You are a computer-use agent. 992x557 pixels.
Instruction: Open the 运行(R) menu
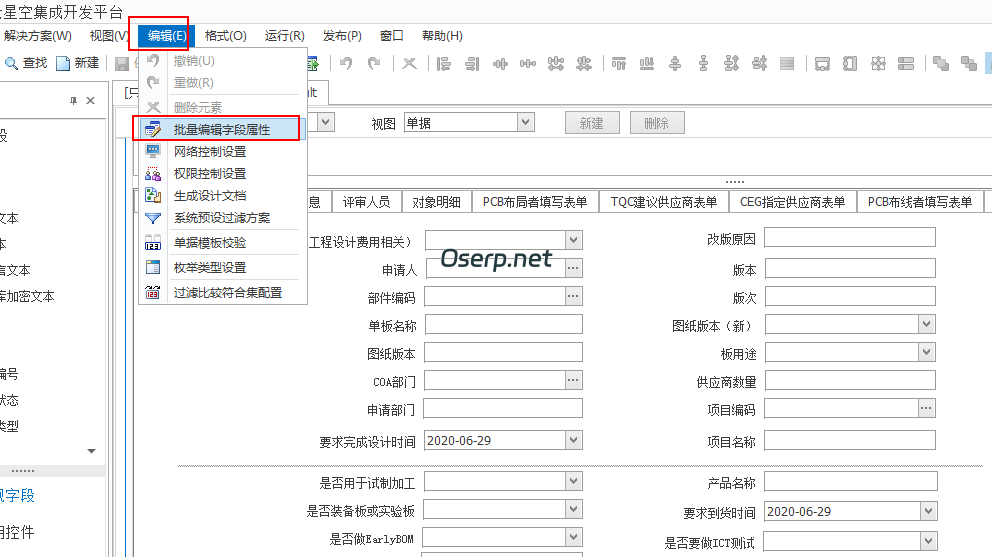tap(285, 36)
